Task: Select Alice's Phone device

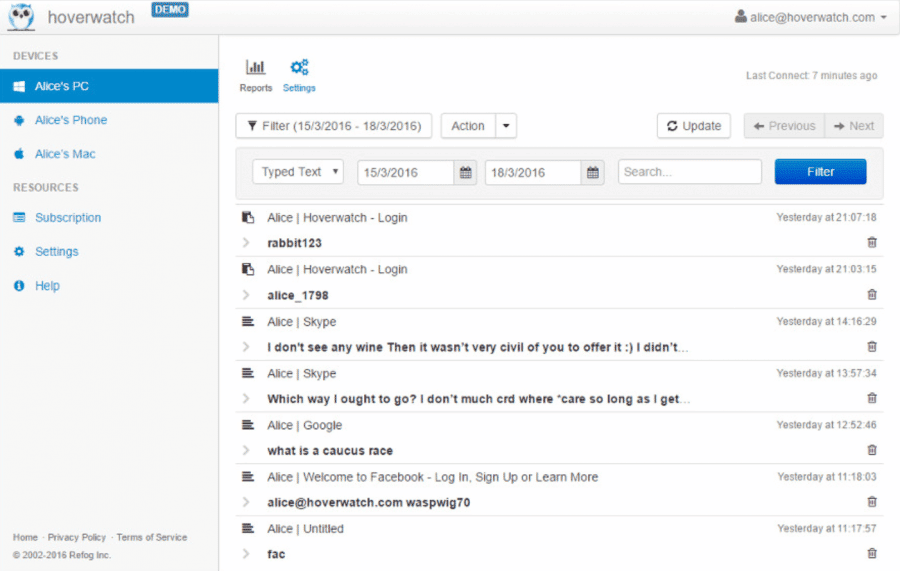Action: point(71,120)
